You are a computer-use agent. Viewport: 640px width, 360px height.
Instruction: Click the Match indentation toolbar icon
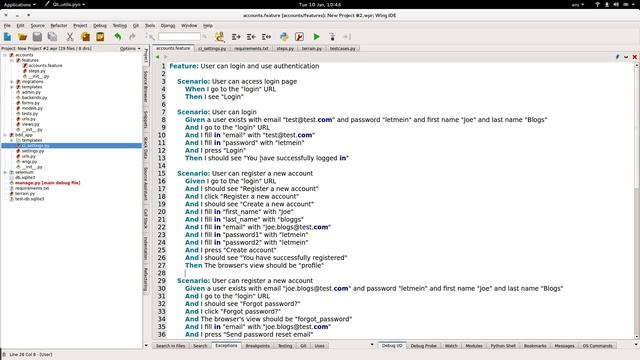pos(266,37)
